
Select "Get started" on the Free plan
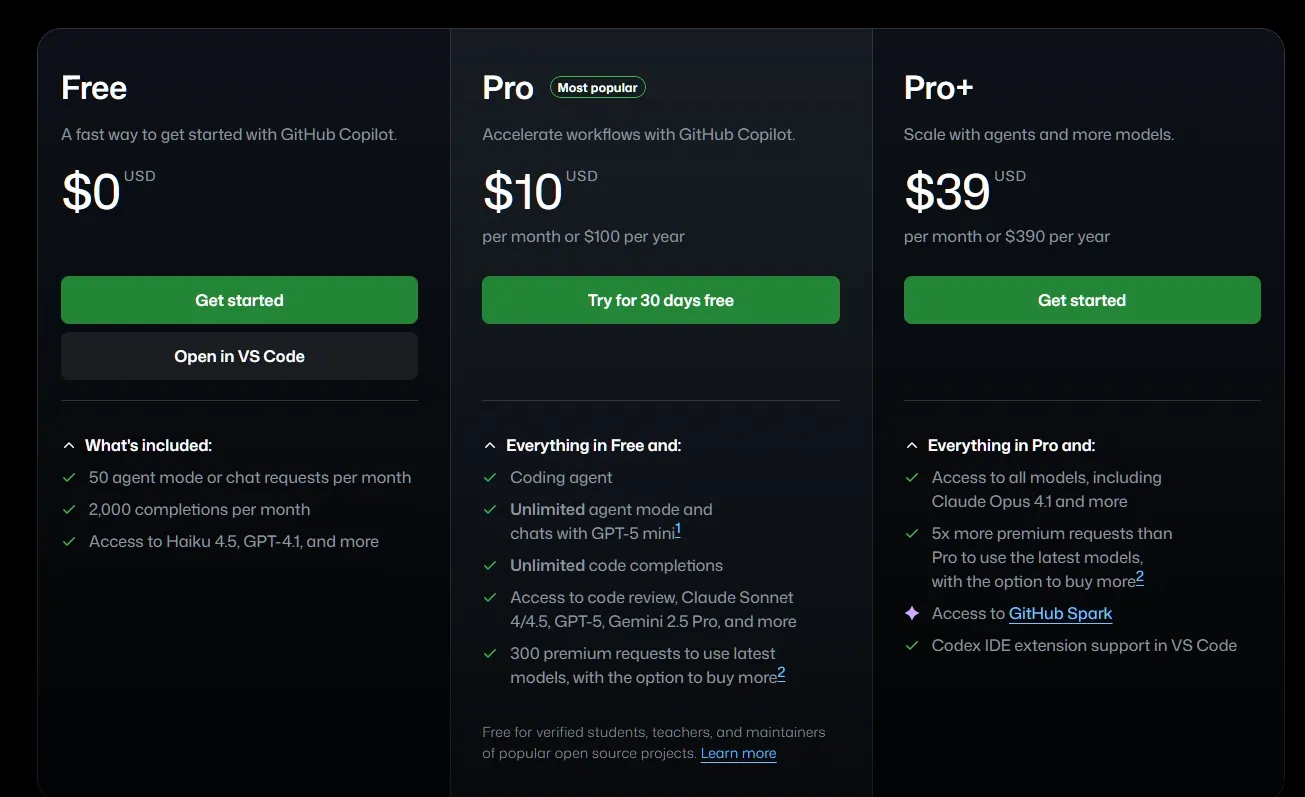pyautogui.click(x=239, y=300)
